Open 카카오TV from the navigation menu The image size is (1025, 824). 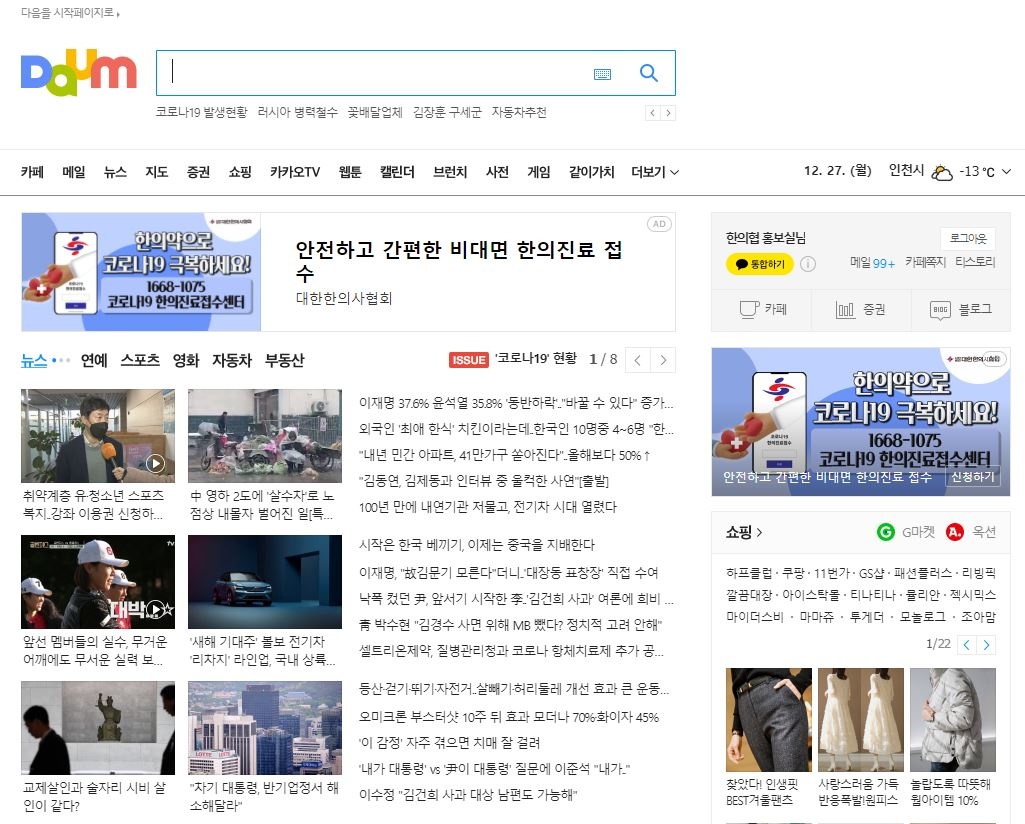296,171
